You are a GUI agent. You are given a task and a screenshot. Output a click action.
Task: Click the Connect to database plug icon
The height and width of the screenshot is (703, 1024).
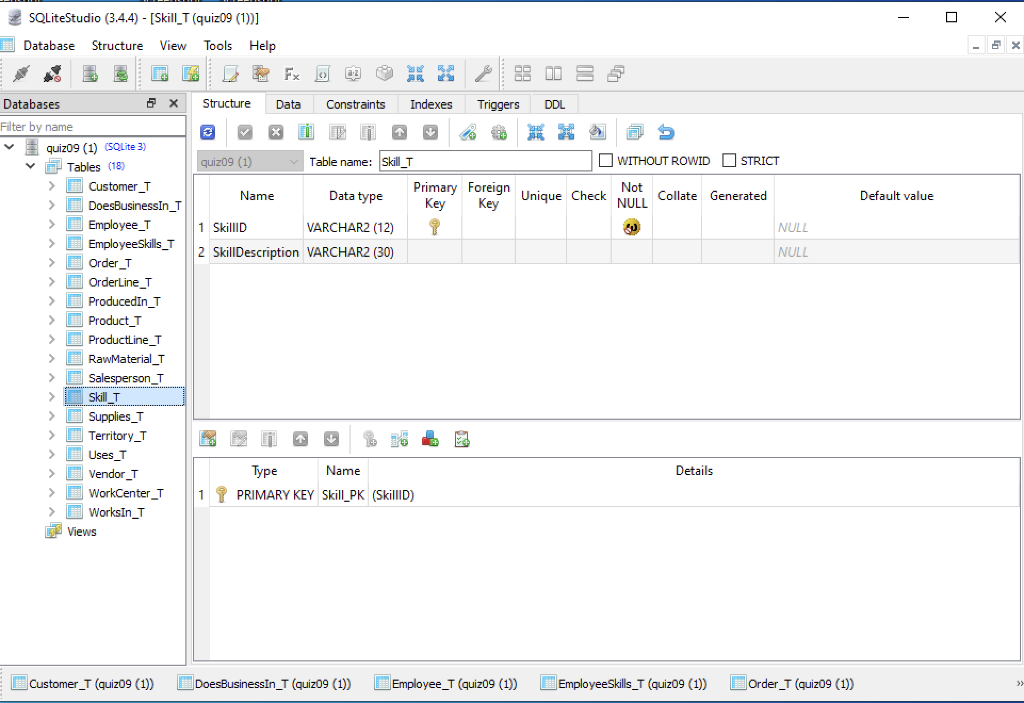point(21,74)
